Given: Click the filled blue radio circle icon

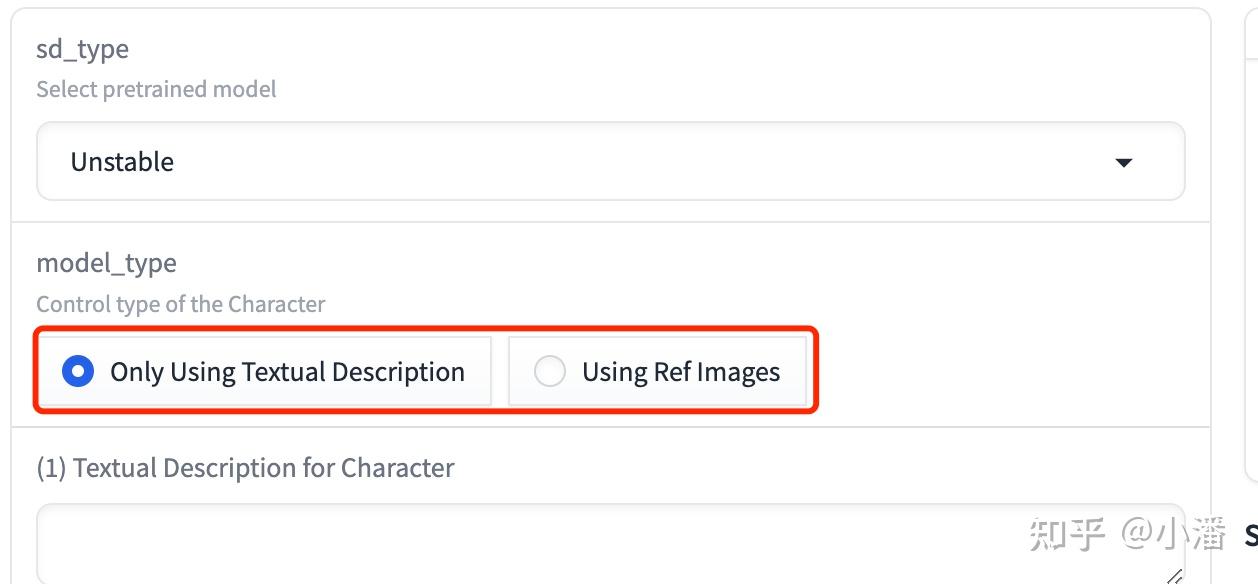Looking at the screenshot, I should (78, 372).
